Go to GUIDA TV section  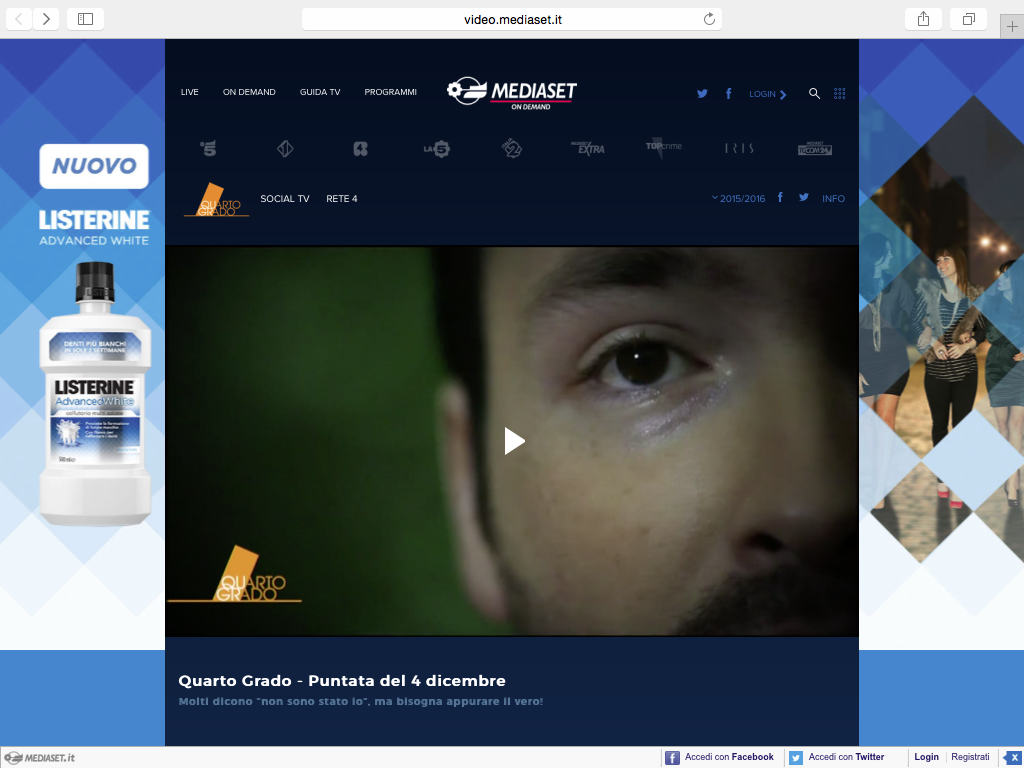coord(320,92)
